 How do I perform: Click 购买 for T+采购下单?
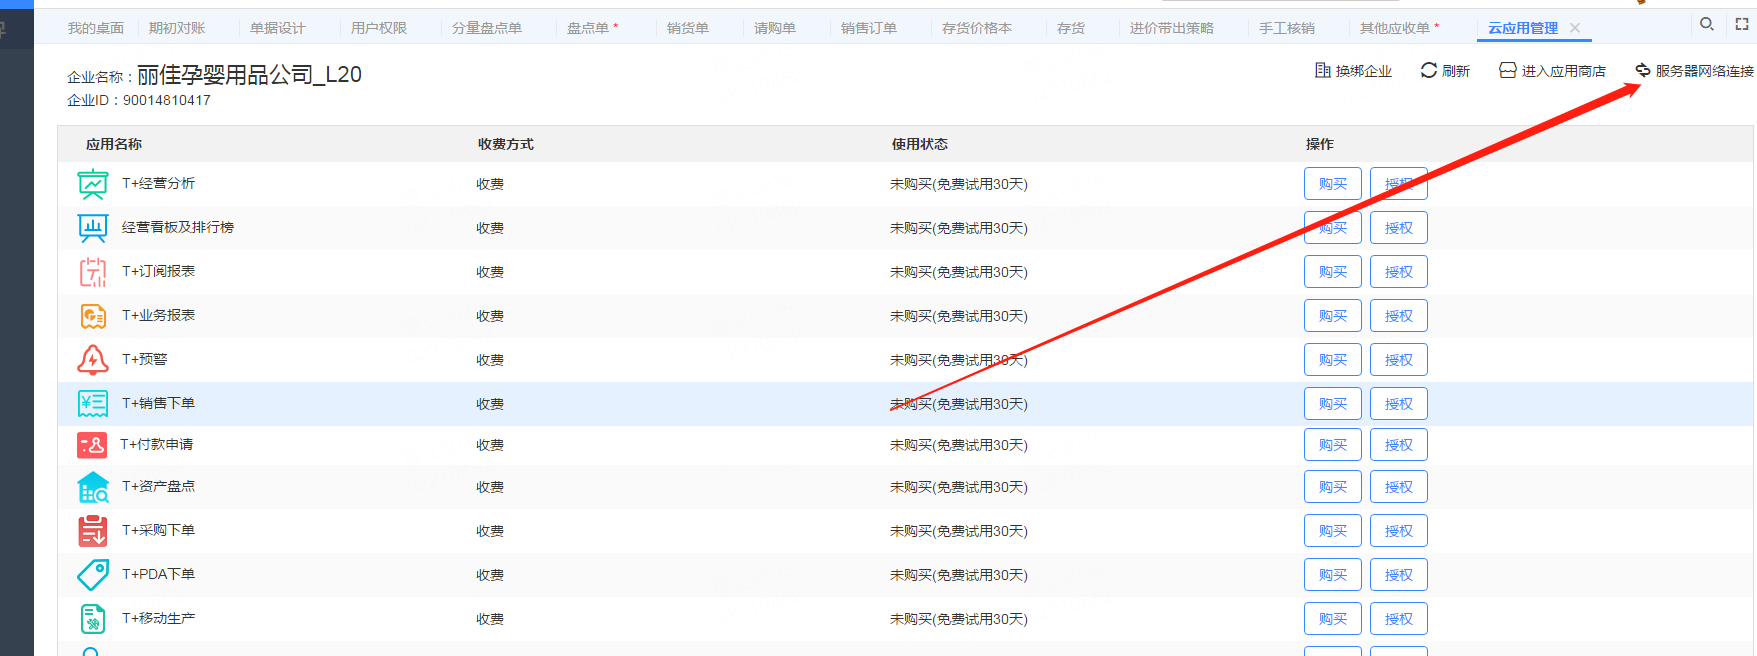coord(1333,531)
